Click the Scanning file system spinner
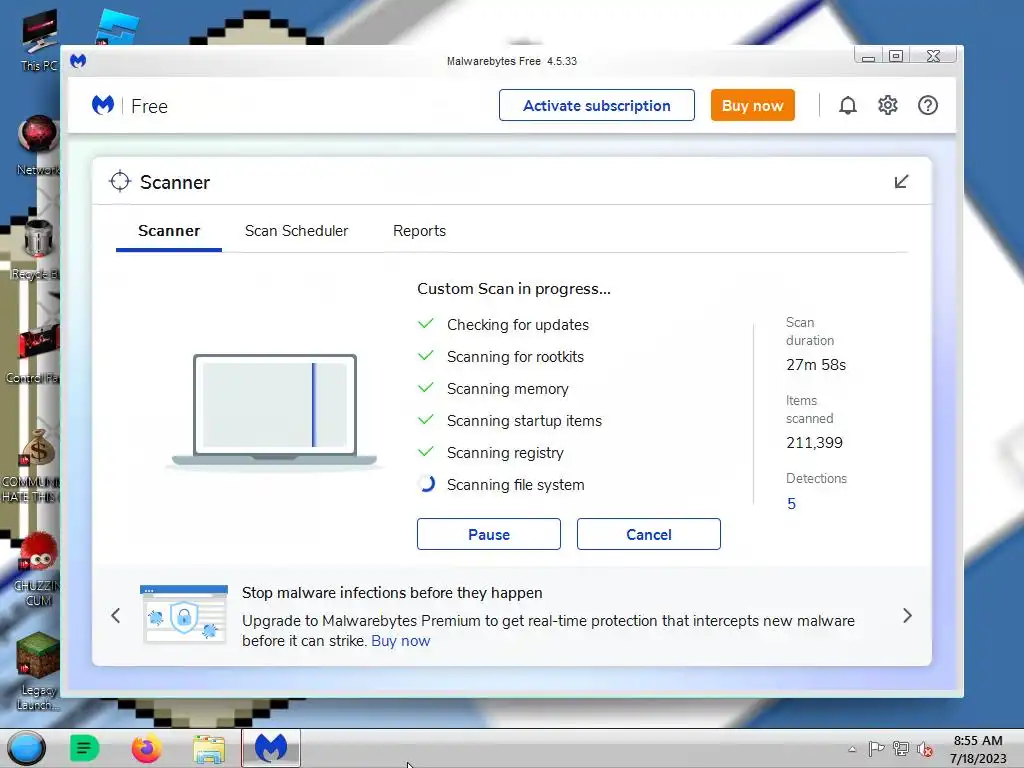 click(426, 484)
